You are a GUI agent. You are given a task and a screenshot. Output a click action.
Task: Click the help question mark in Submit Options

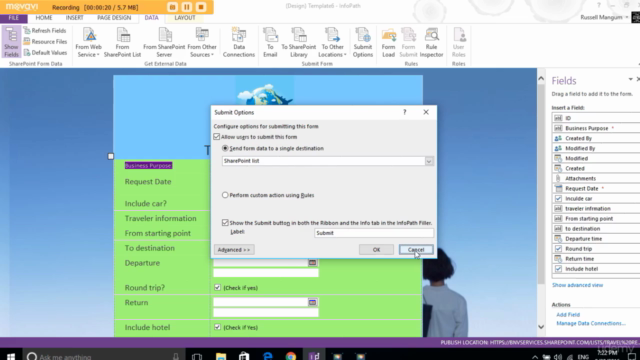[x=404, y=112]
